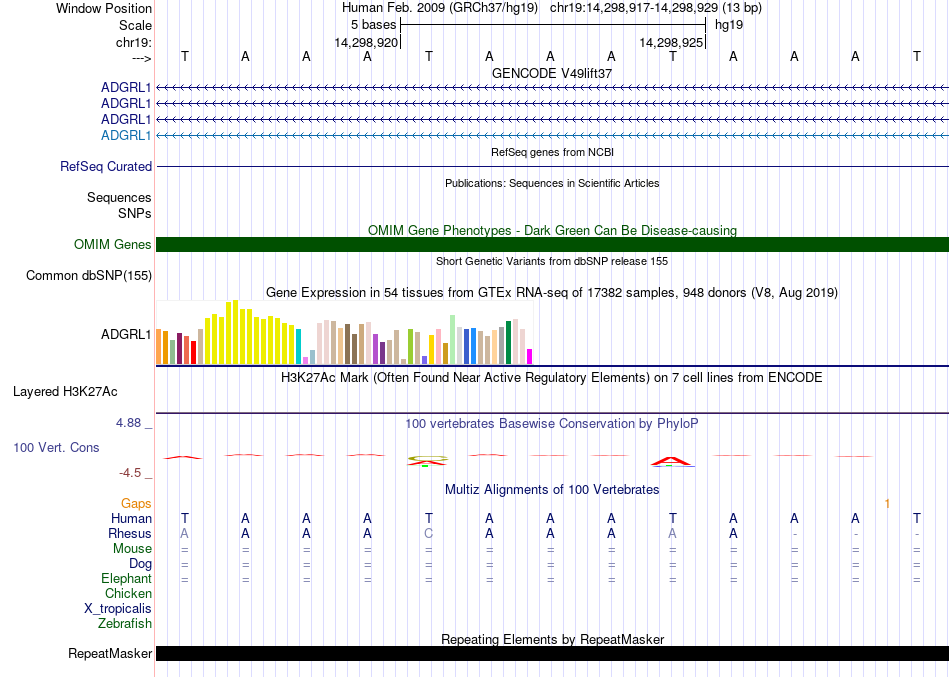Click the cyan bar in GTEx expression chart
Viewport: 950px width, 677px height.
tap(299, 346)
